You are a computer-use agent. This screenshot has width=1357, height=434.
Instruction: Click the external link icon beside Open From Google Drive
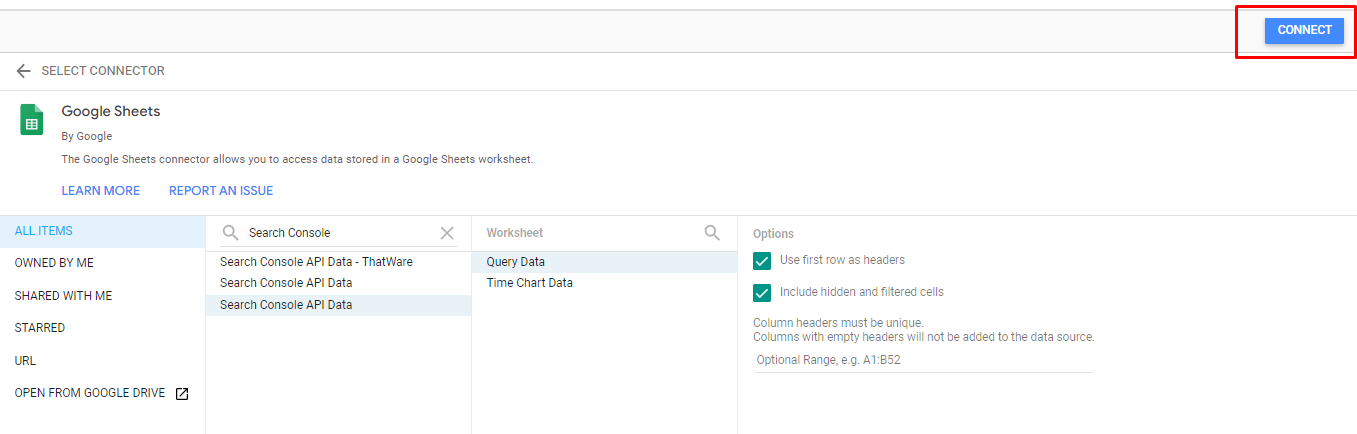tap(182, 394)
